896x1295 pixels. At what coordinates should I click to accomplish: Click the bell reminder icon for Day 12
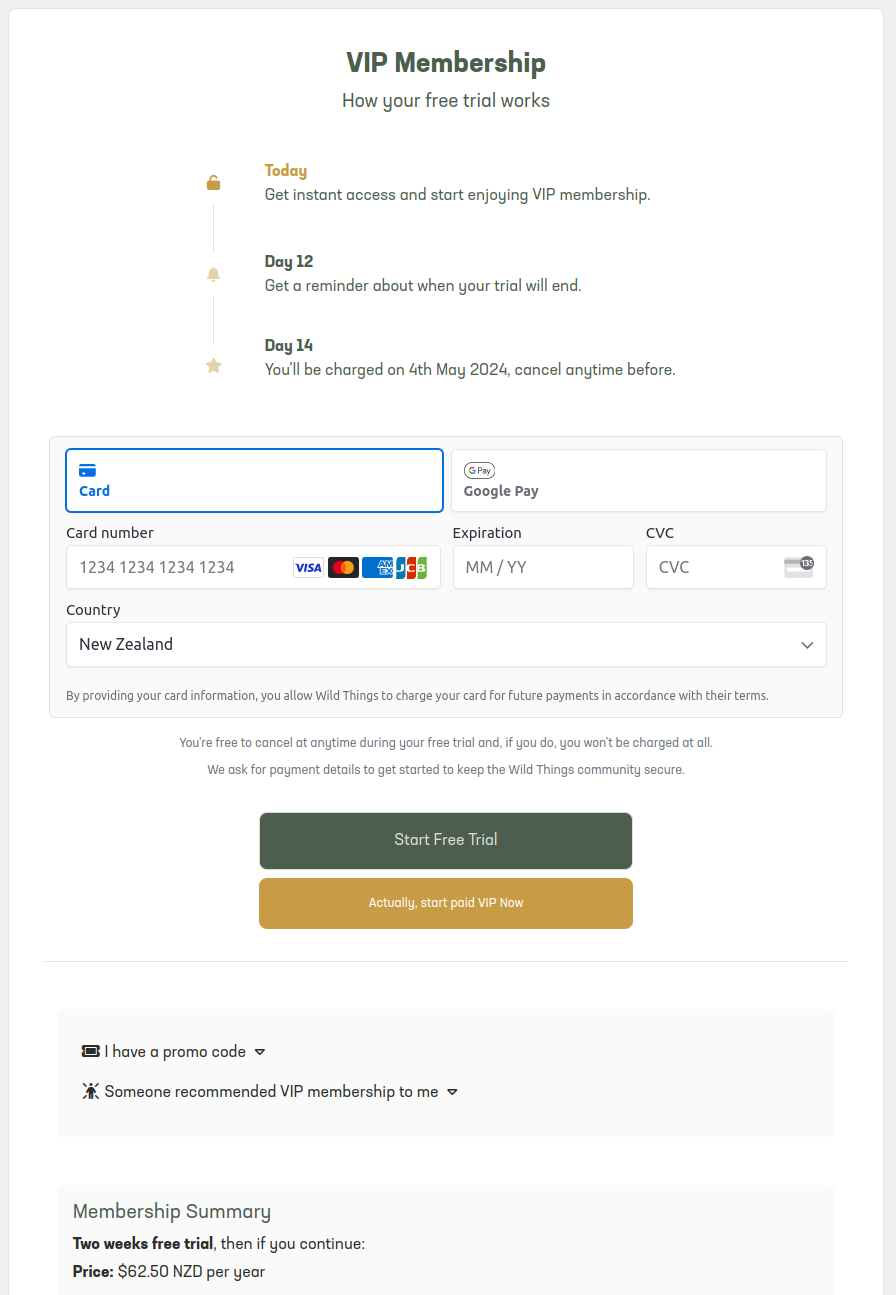213,274
